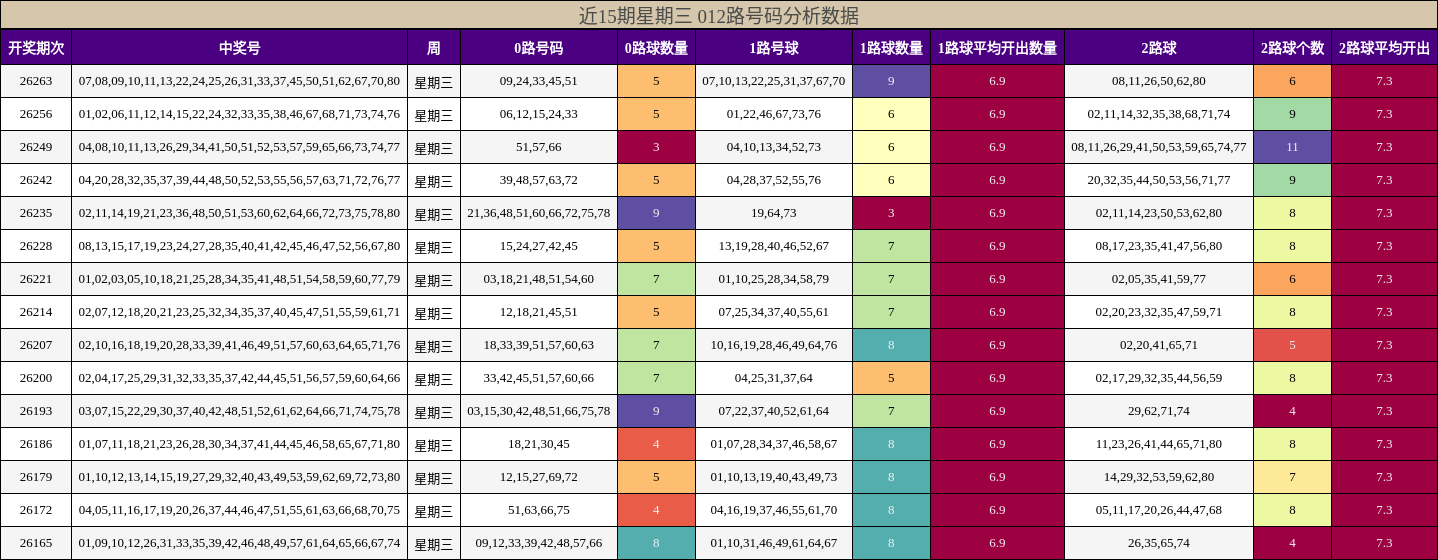Viewport: 1438px width, 560px height.
Task: Click teal 0路球数量 cell showing 8
Action: coord(656,543)
